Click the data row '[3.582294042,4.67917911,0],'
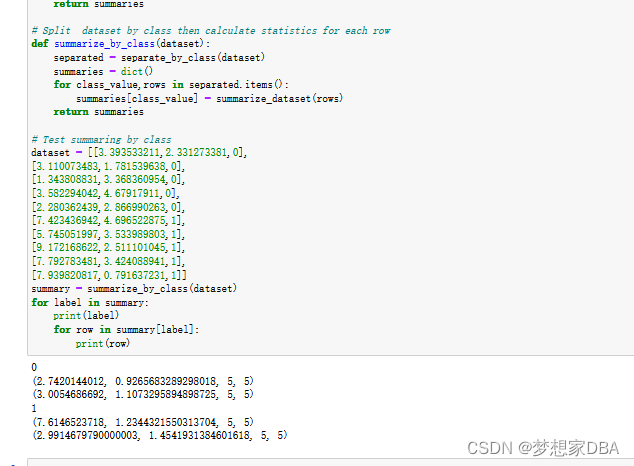The image size is (634, 466). click(106, 194)
